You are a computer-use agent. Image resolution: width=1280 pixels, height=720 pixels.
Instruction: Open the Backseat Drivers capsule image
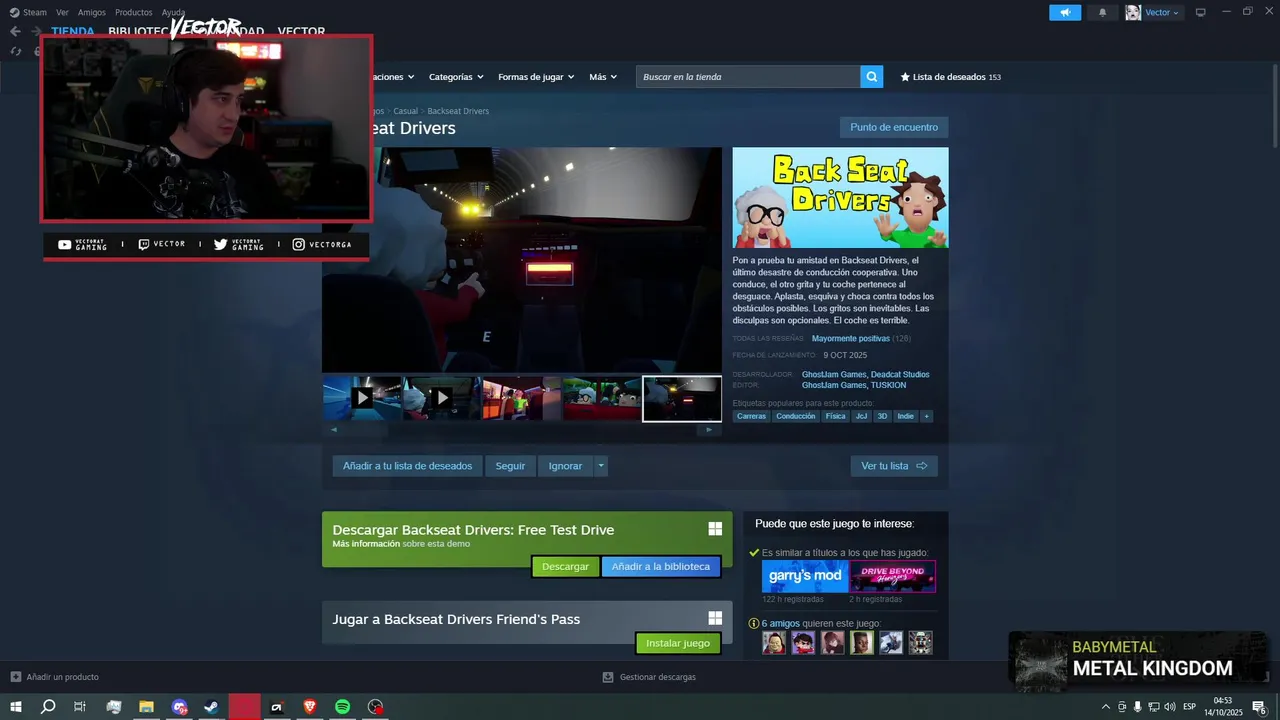(840, 197)
